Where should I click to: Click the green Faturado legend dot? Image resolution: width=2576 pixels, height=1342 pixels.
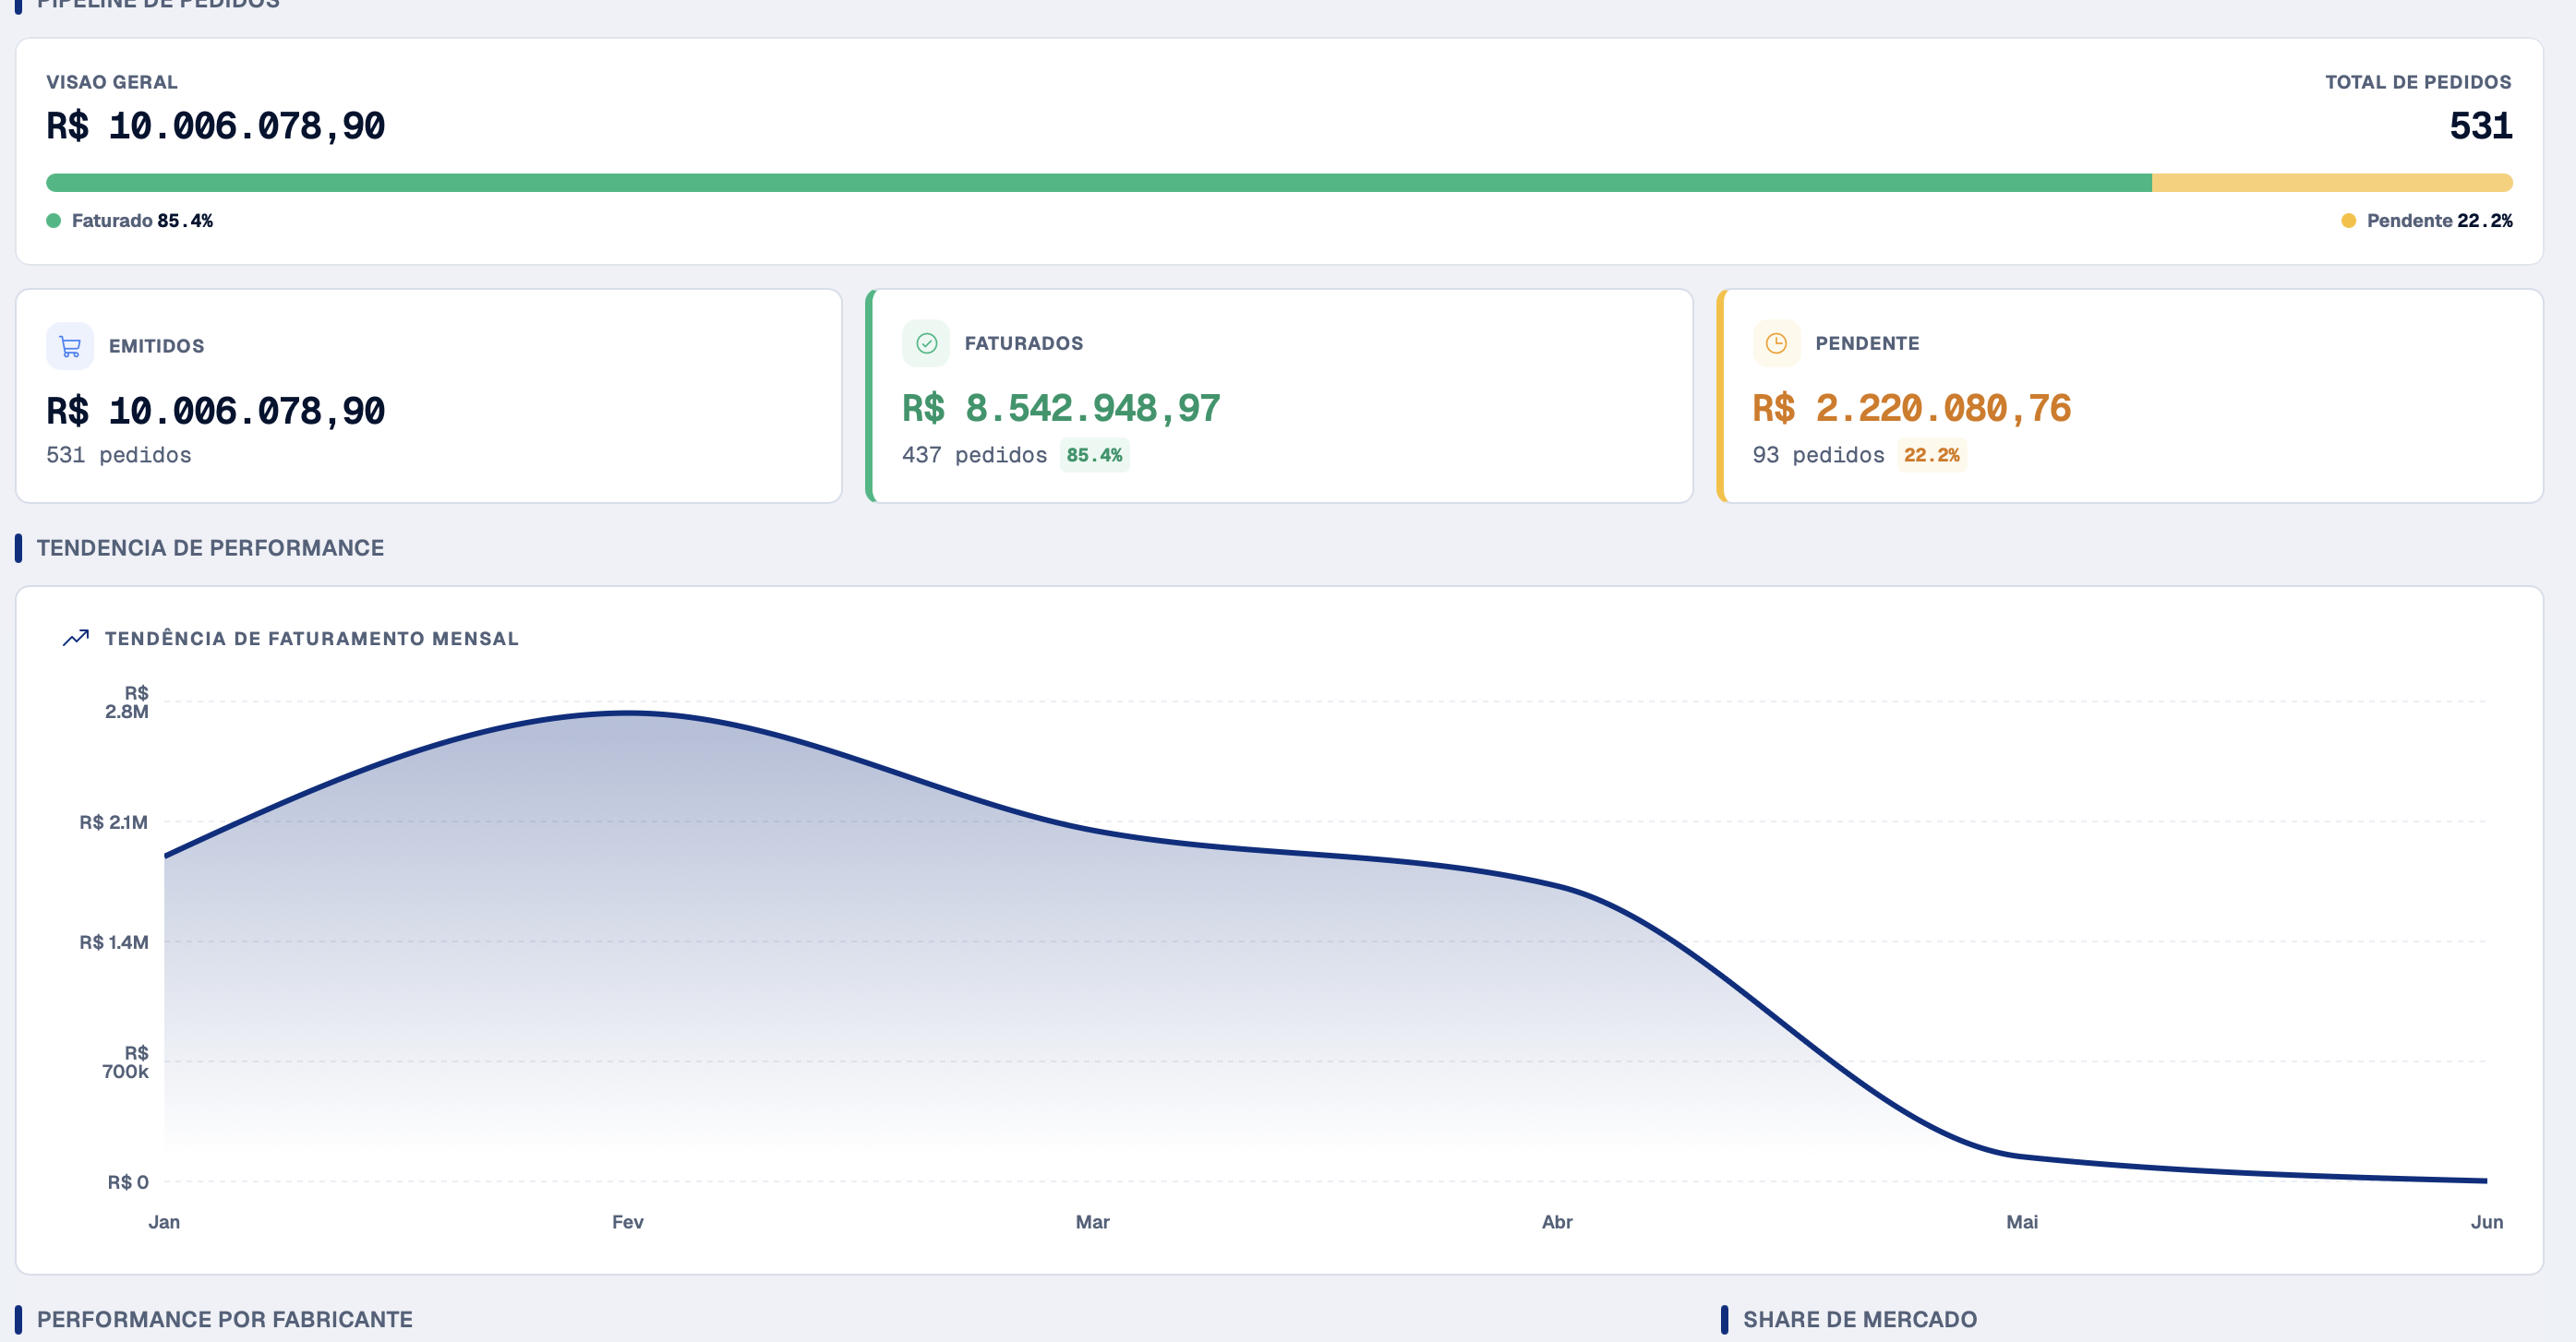coord(54,220)
